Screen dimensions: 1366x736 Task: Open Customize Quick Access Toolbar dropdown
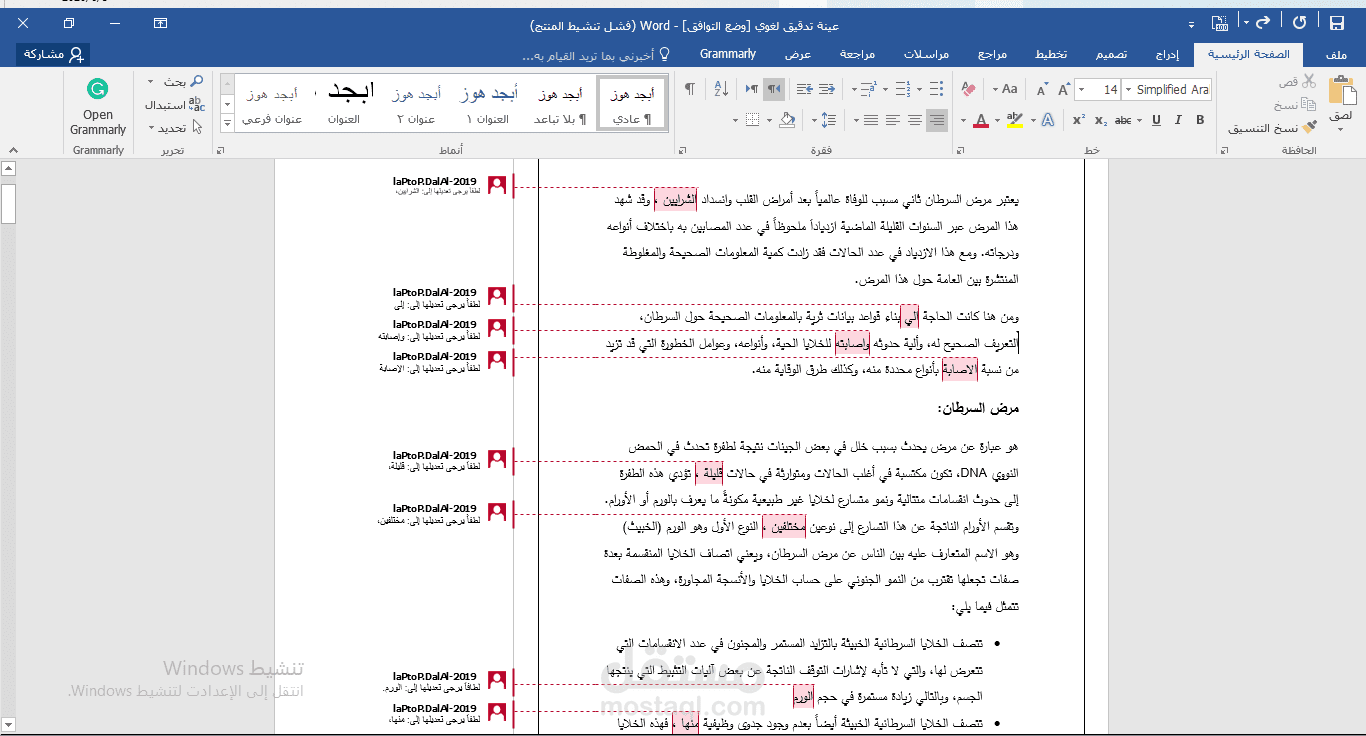(x=1191, y=23)
